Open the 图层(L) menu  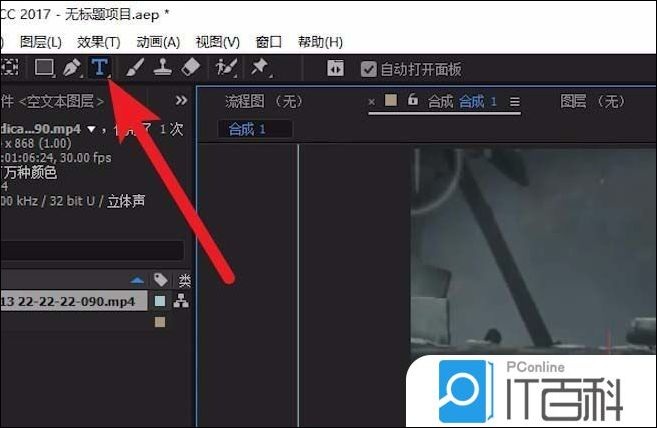(x=41, y=42)
